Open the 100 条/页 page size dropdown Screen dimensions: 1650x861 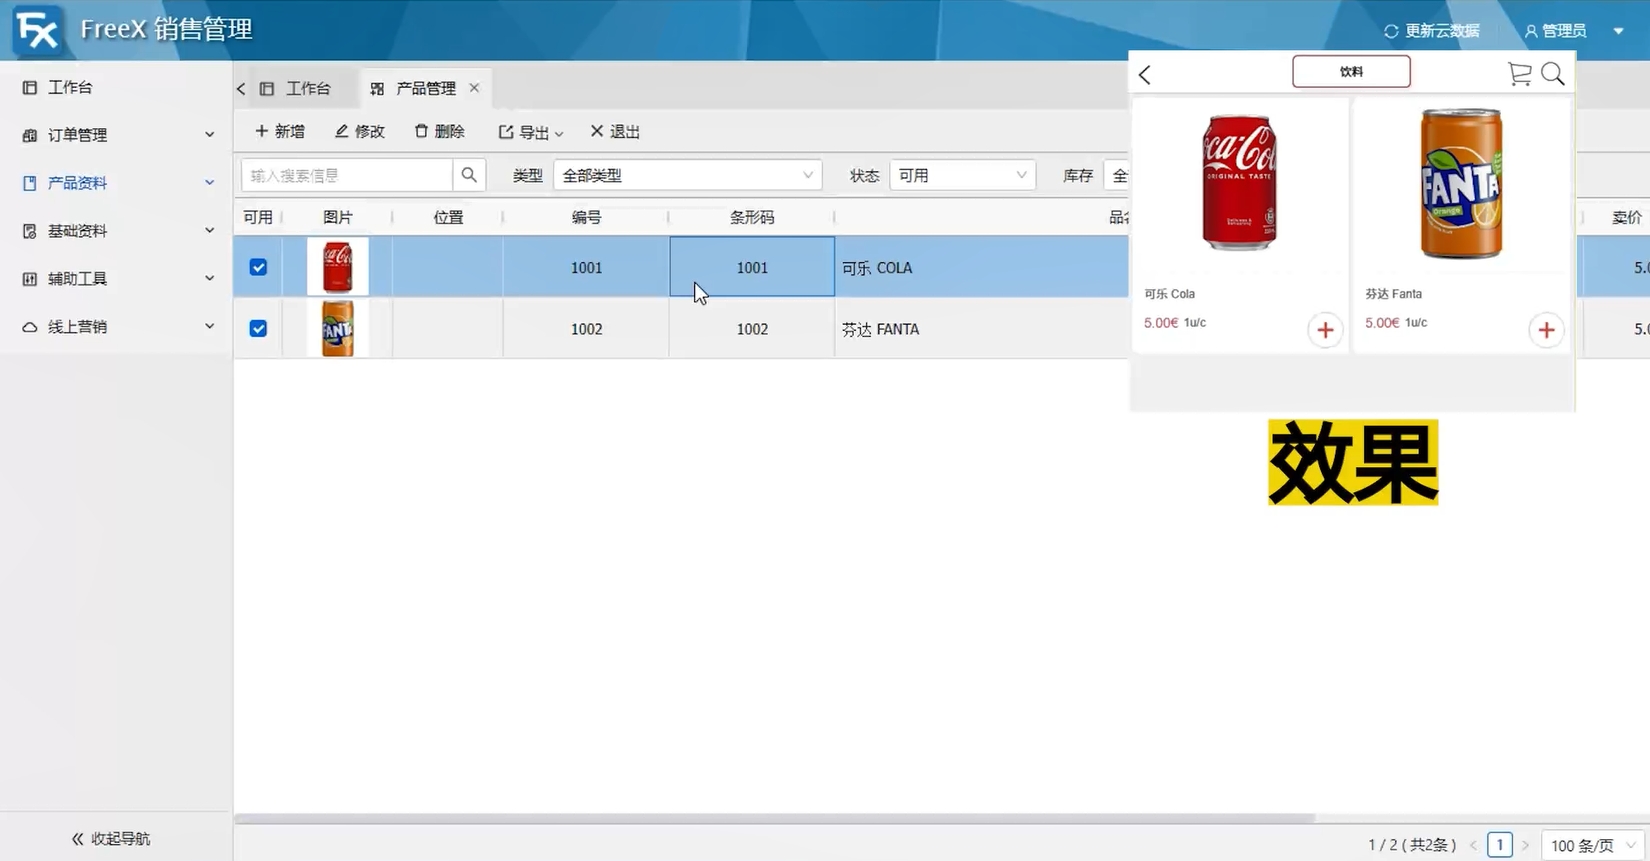click(1593, 846)
